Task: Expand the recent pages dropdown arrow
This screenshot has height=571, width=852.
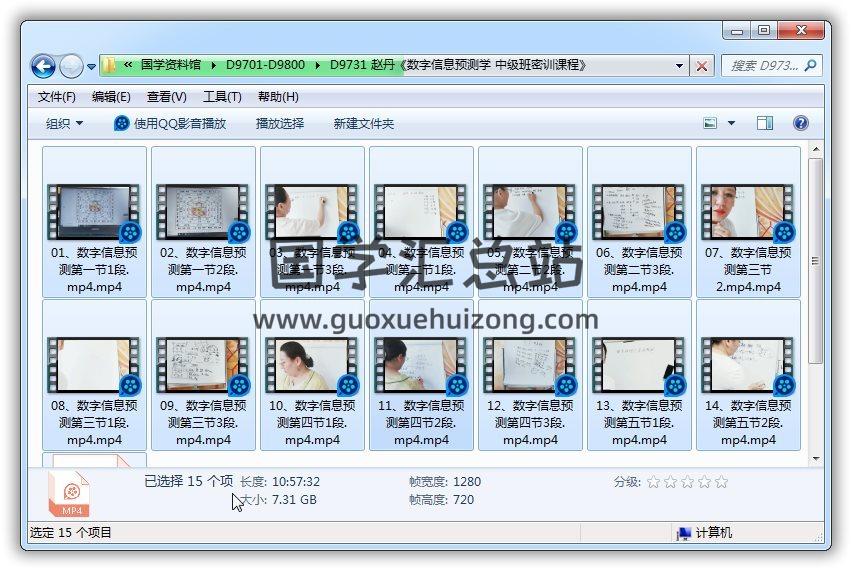Action: tap(92, 67)
